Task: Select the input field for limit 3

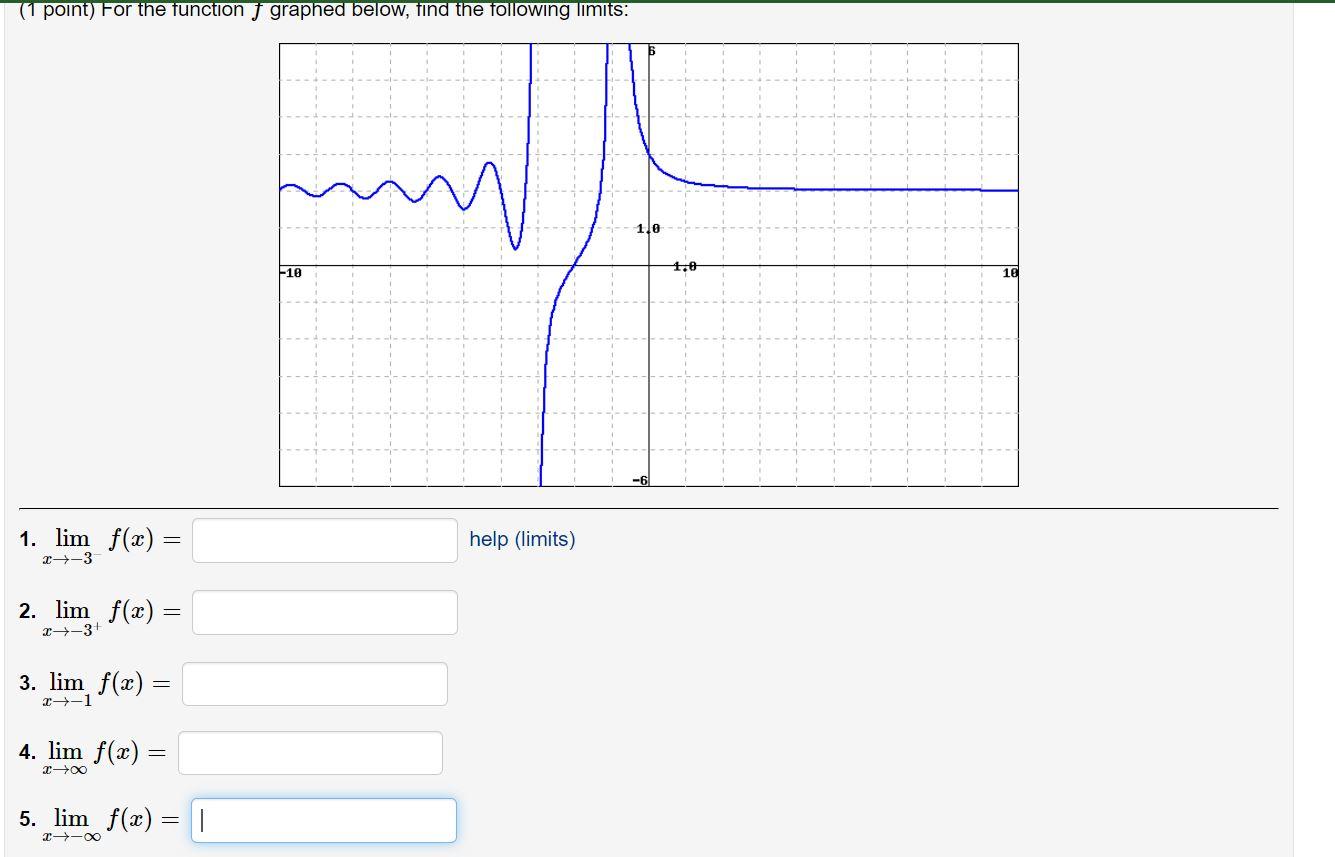Action: coord(314,683)
